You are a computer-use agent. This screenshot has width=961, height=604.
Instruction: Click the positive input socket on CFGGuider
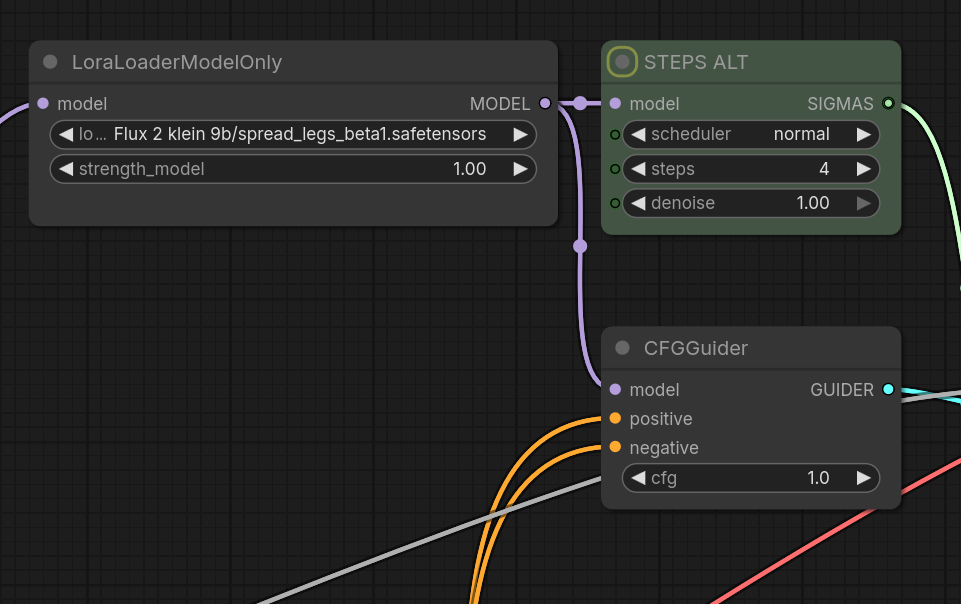pos(615,418)
